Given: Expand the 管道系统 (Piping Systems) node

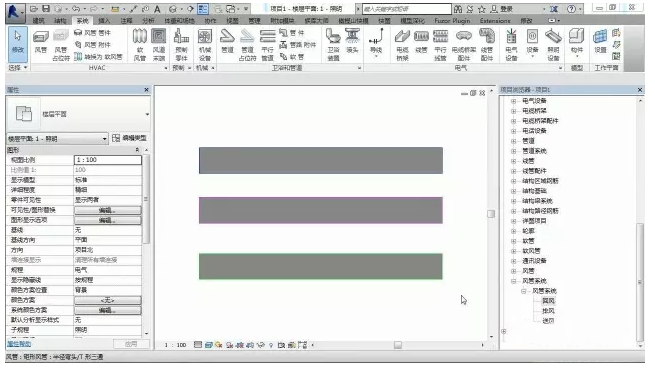Looking at the screenshot, I should (x=513, y=151).
